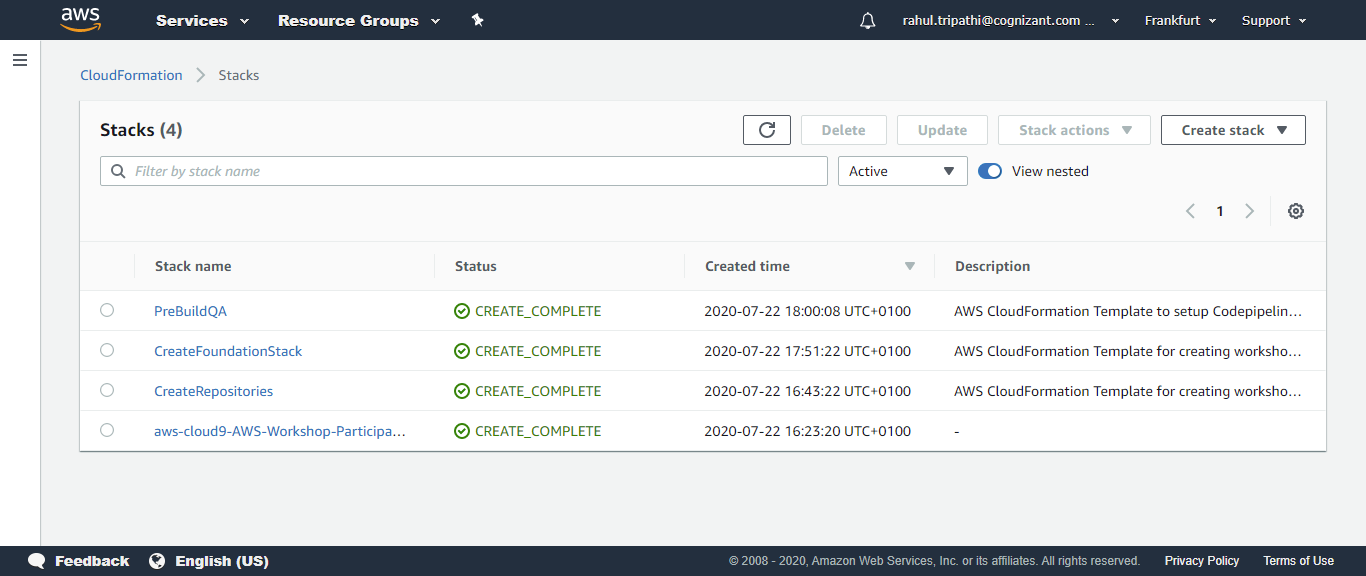Click the Stacks (4) heading
This screenshot has width=1366, height=576.
141,130
